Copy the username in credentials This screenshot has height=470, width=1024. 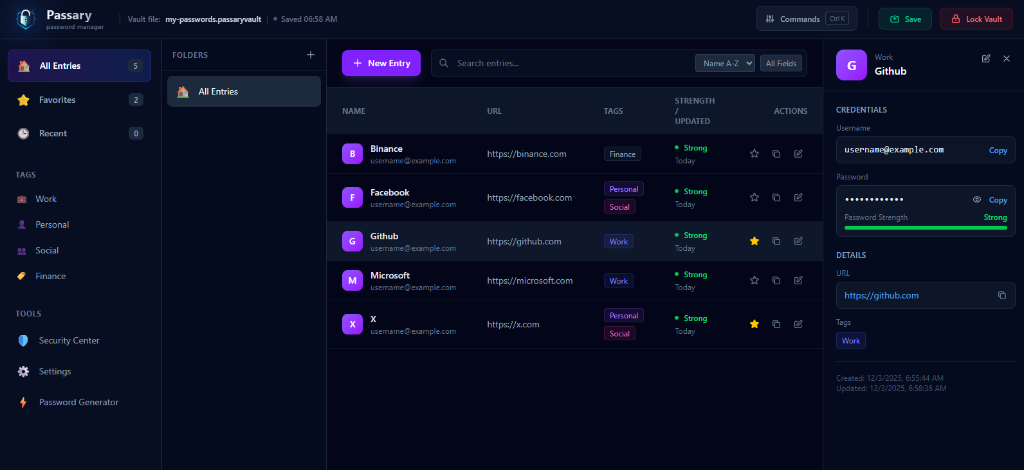tap(998, 150)
